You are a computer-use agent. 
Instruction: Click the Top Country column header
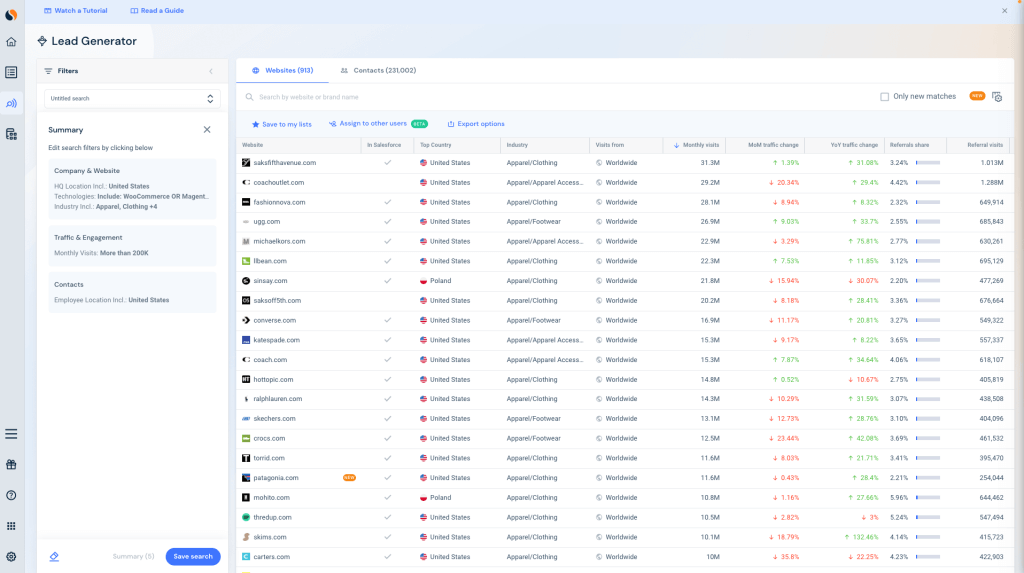pyautogui.click(x=436, y=145)
